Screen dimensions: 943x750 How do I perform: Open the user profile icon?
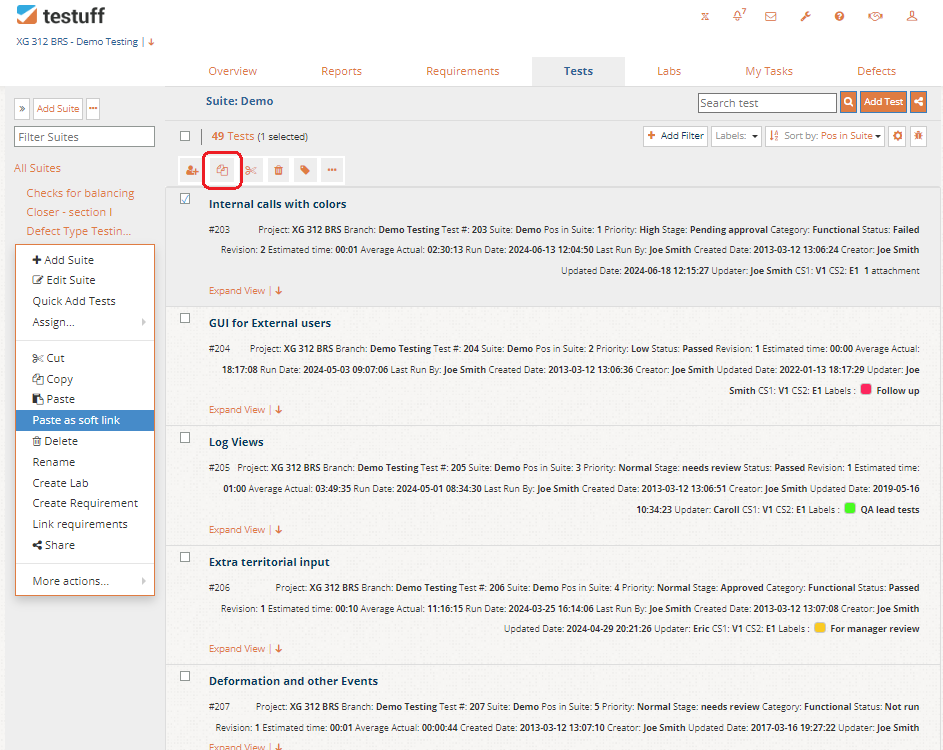912,16
